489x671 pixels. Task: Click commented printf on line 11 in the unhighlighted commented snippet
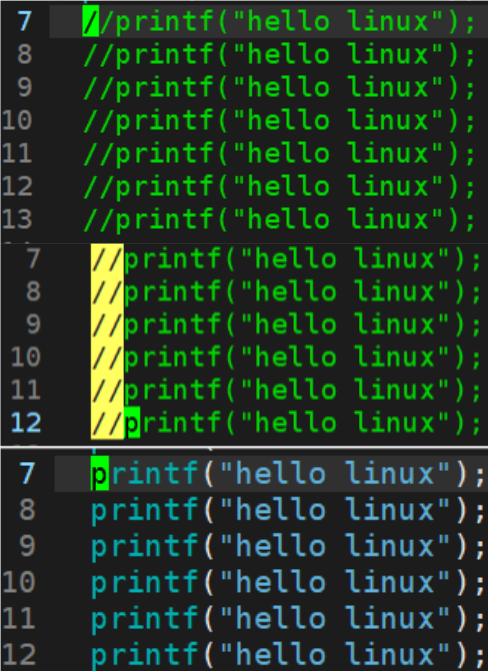pyautogui.click(x=279, y=153)
